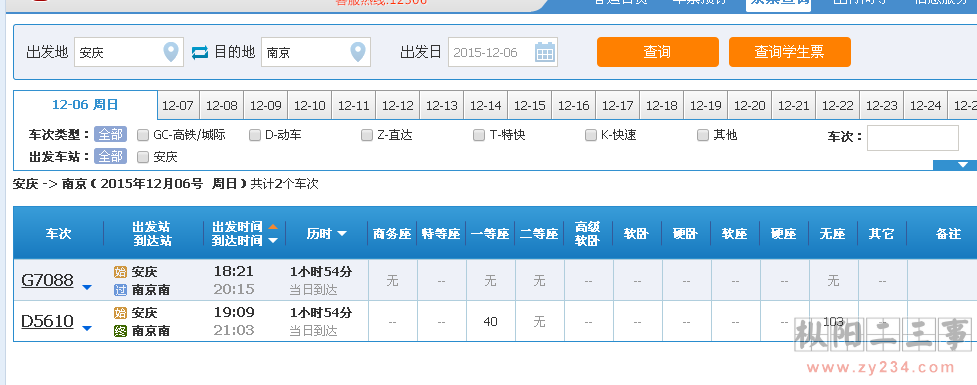Switch to the 12-10 date tab
This screenshot has width=977, height=385.
(310, 105)
